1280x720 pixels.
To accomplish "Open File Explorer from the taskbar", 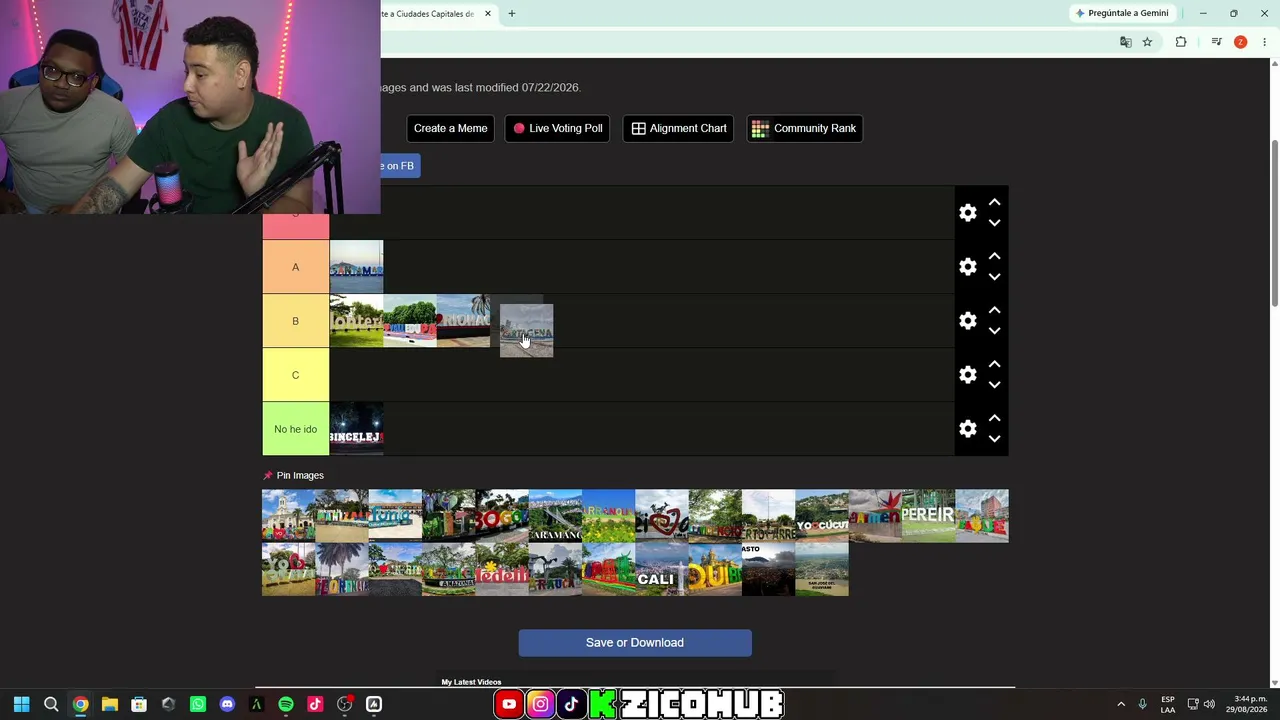I will [x=110, y=704].
